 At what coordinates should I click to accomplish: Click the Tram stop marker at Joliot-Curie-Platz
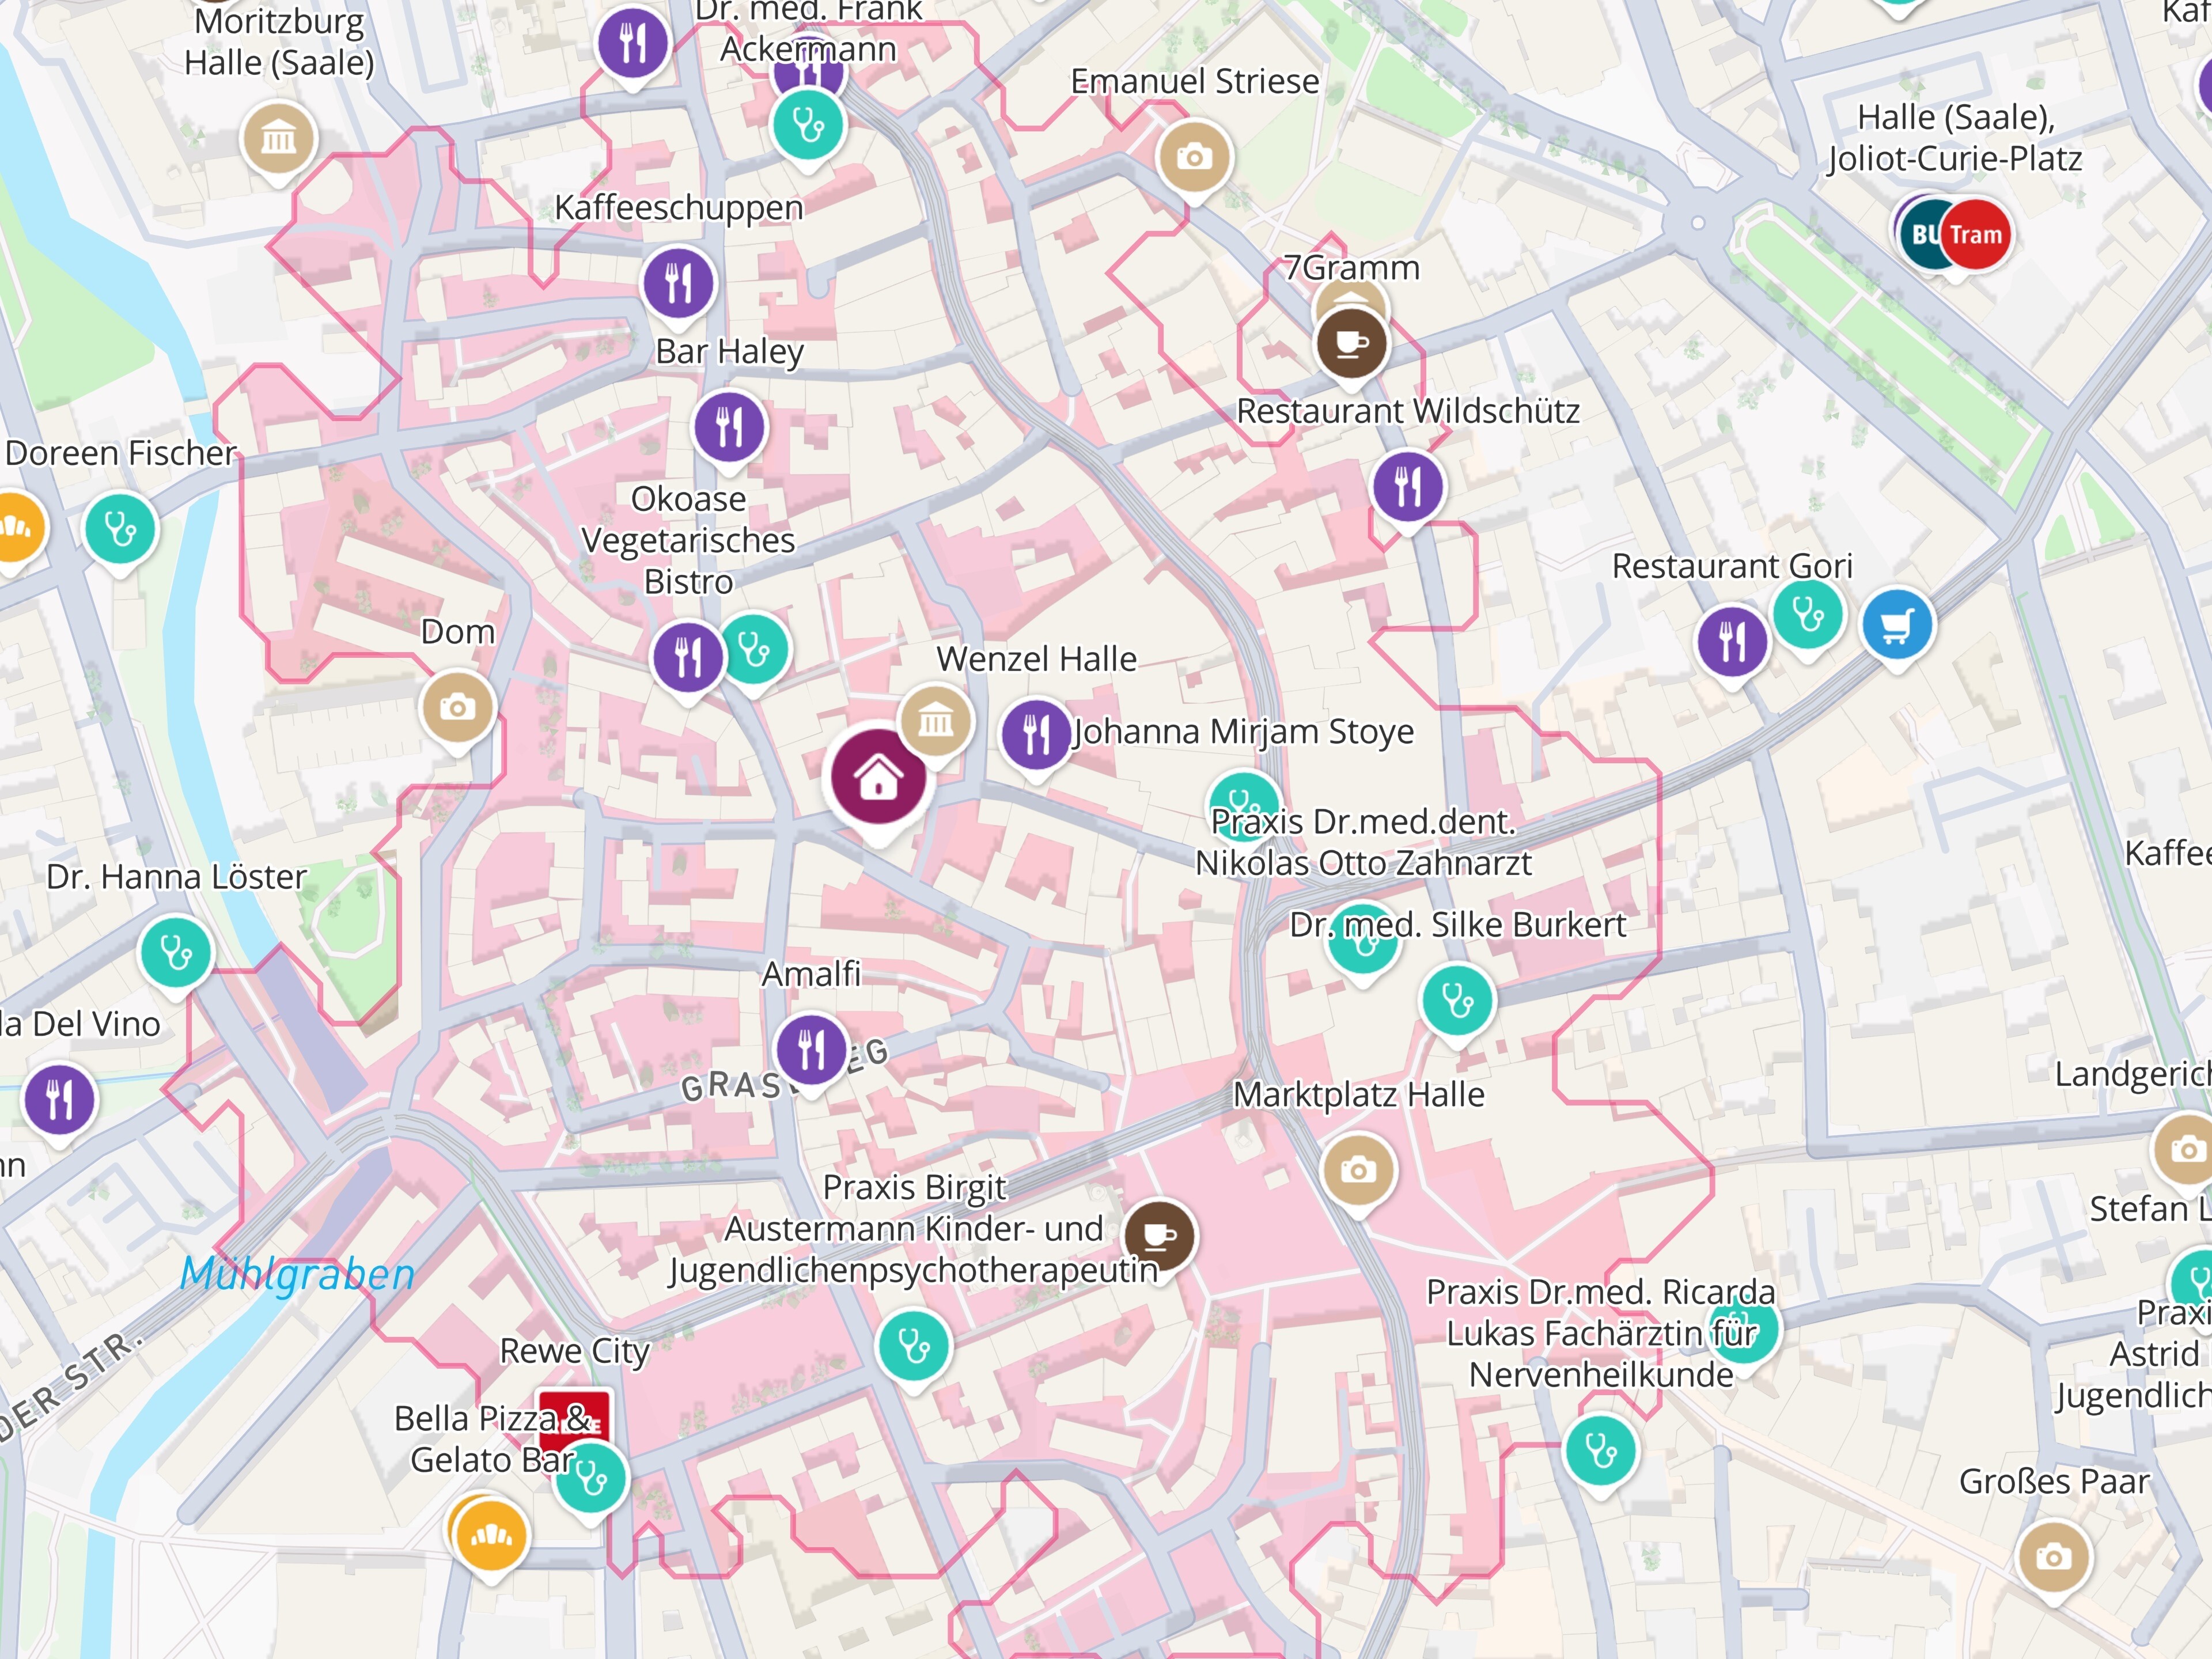[1974, 234]
